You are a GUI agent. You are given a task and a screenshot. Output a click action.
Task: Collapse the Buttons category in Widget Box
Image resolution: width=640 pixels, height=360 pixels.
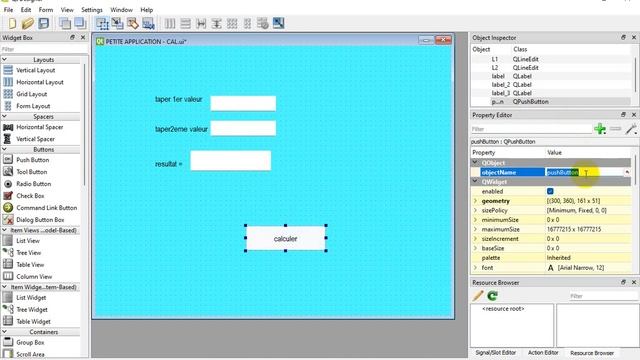4,149
